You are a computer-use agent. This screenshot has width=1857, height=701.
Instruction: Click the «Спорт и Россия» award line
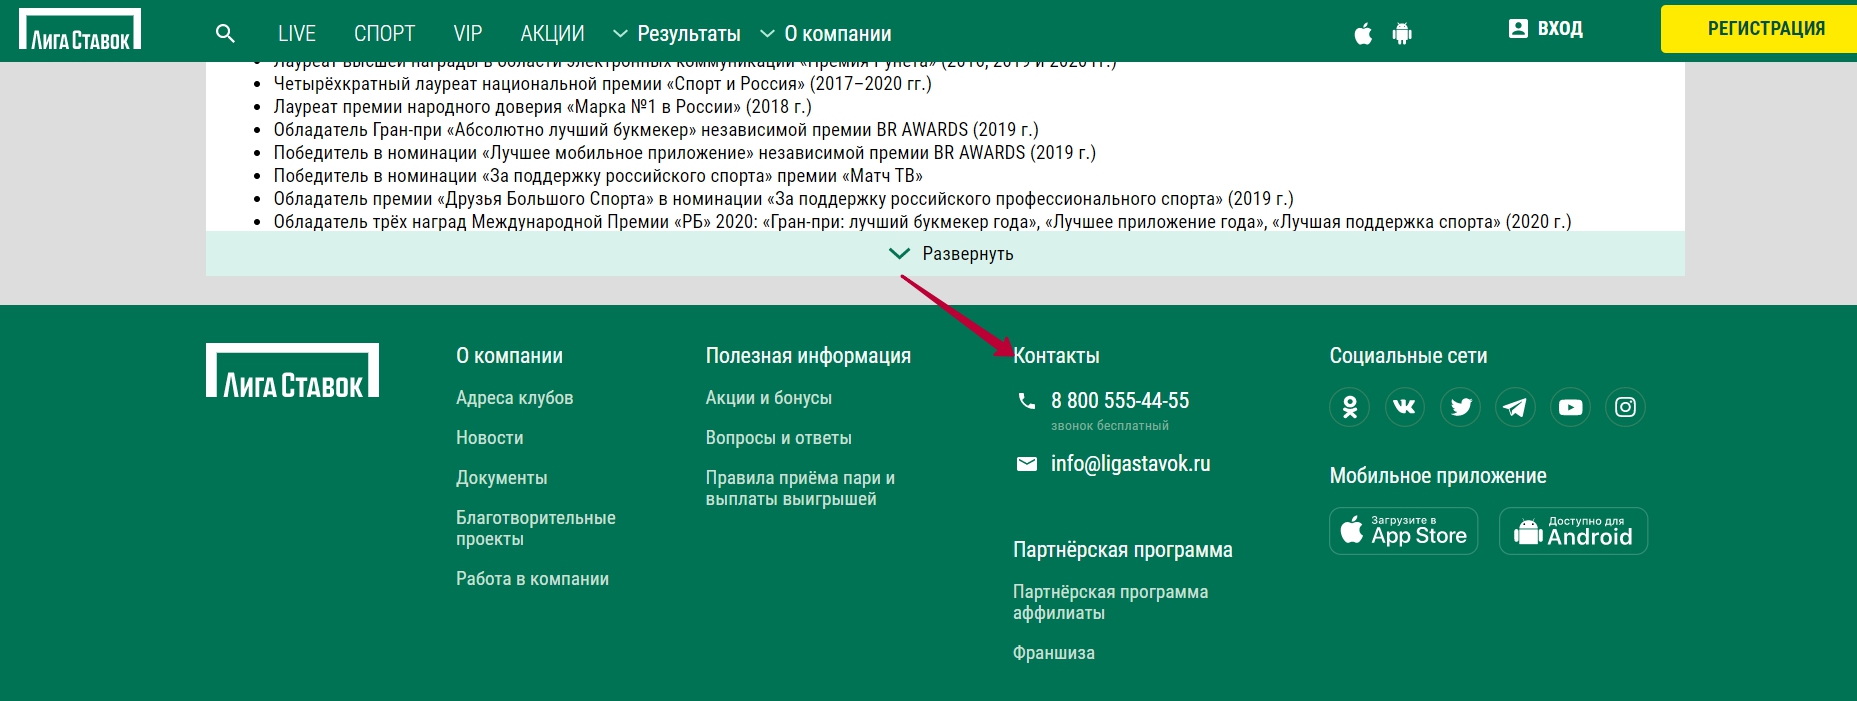coord(603,84)
